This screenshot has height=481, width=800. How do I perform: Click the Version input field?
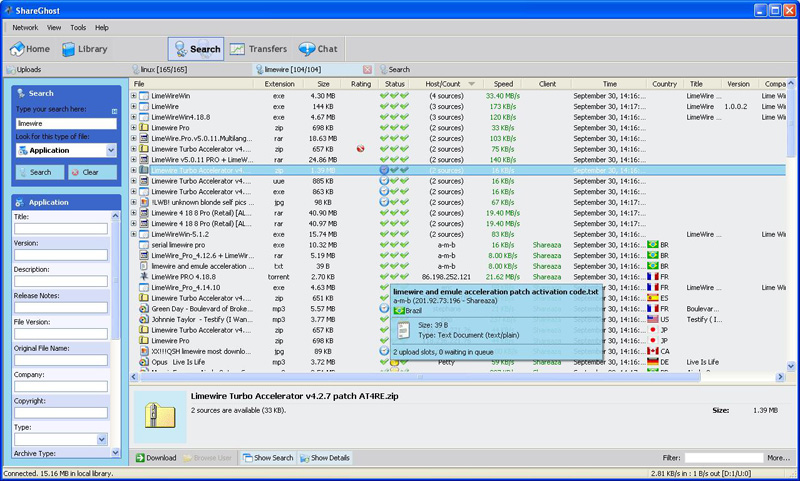(61, 255)
